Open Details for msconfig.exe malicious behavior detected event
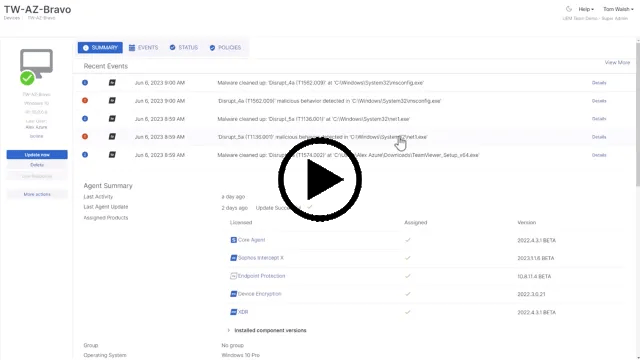640x360 pixels. (x=599, y=101)
